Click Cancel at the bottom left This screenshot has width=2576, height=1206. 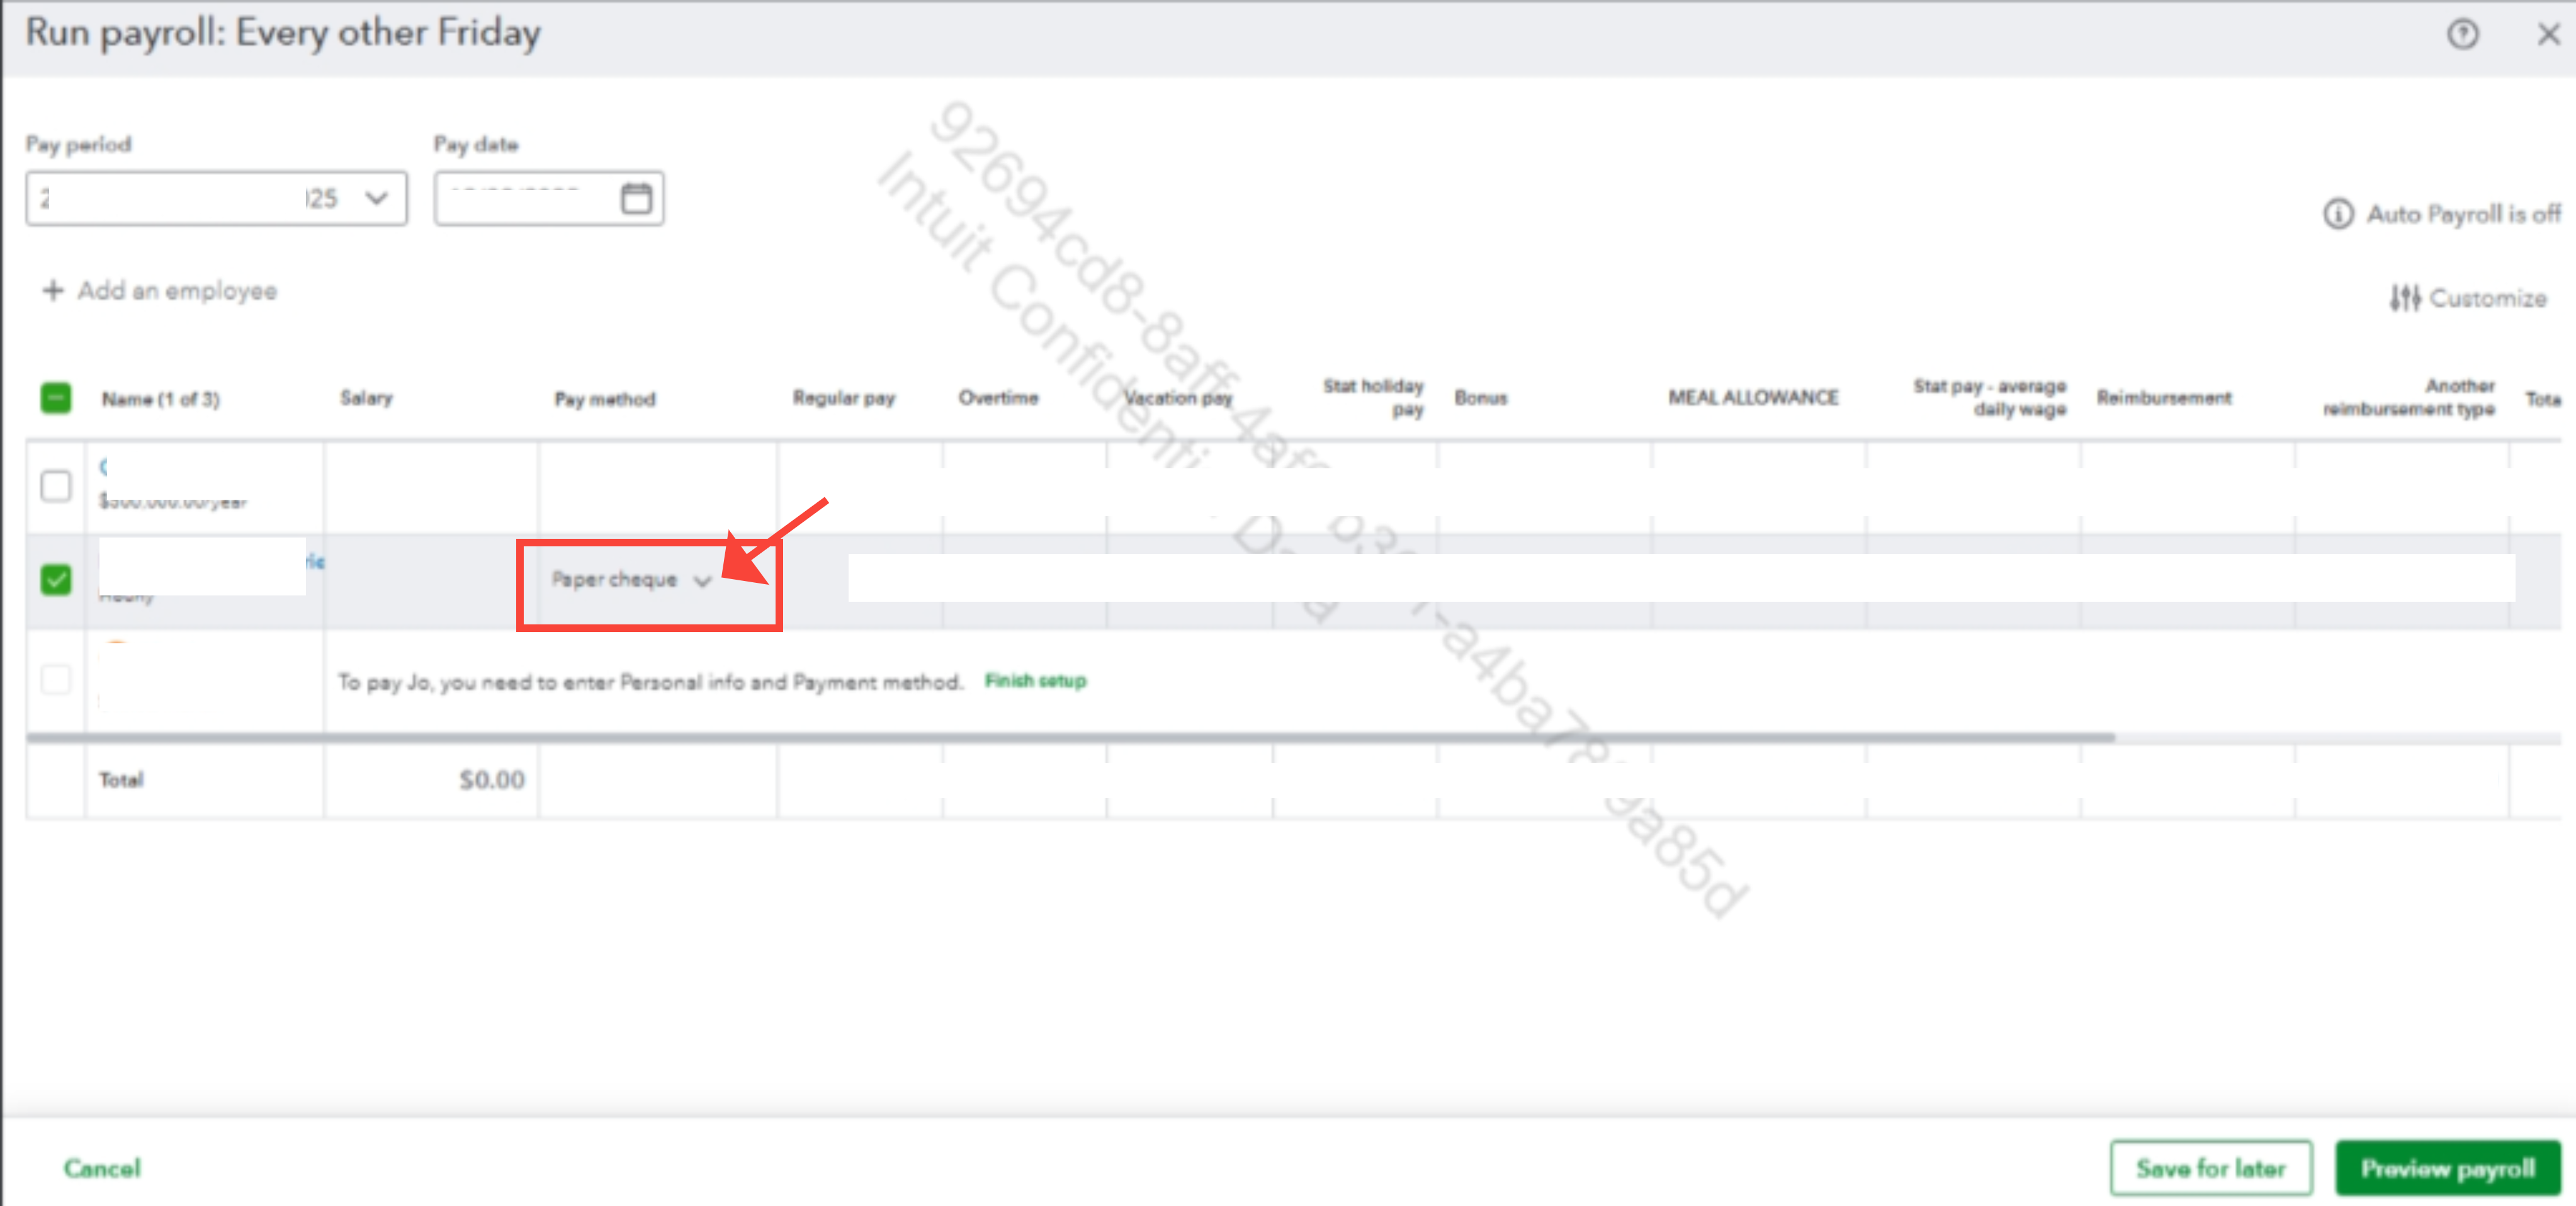[102, 1168]
